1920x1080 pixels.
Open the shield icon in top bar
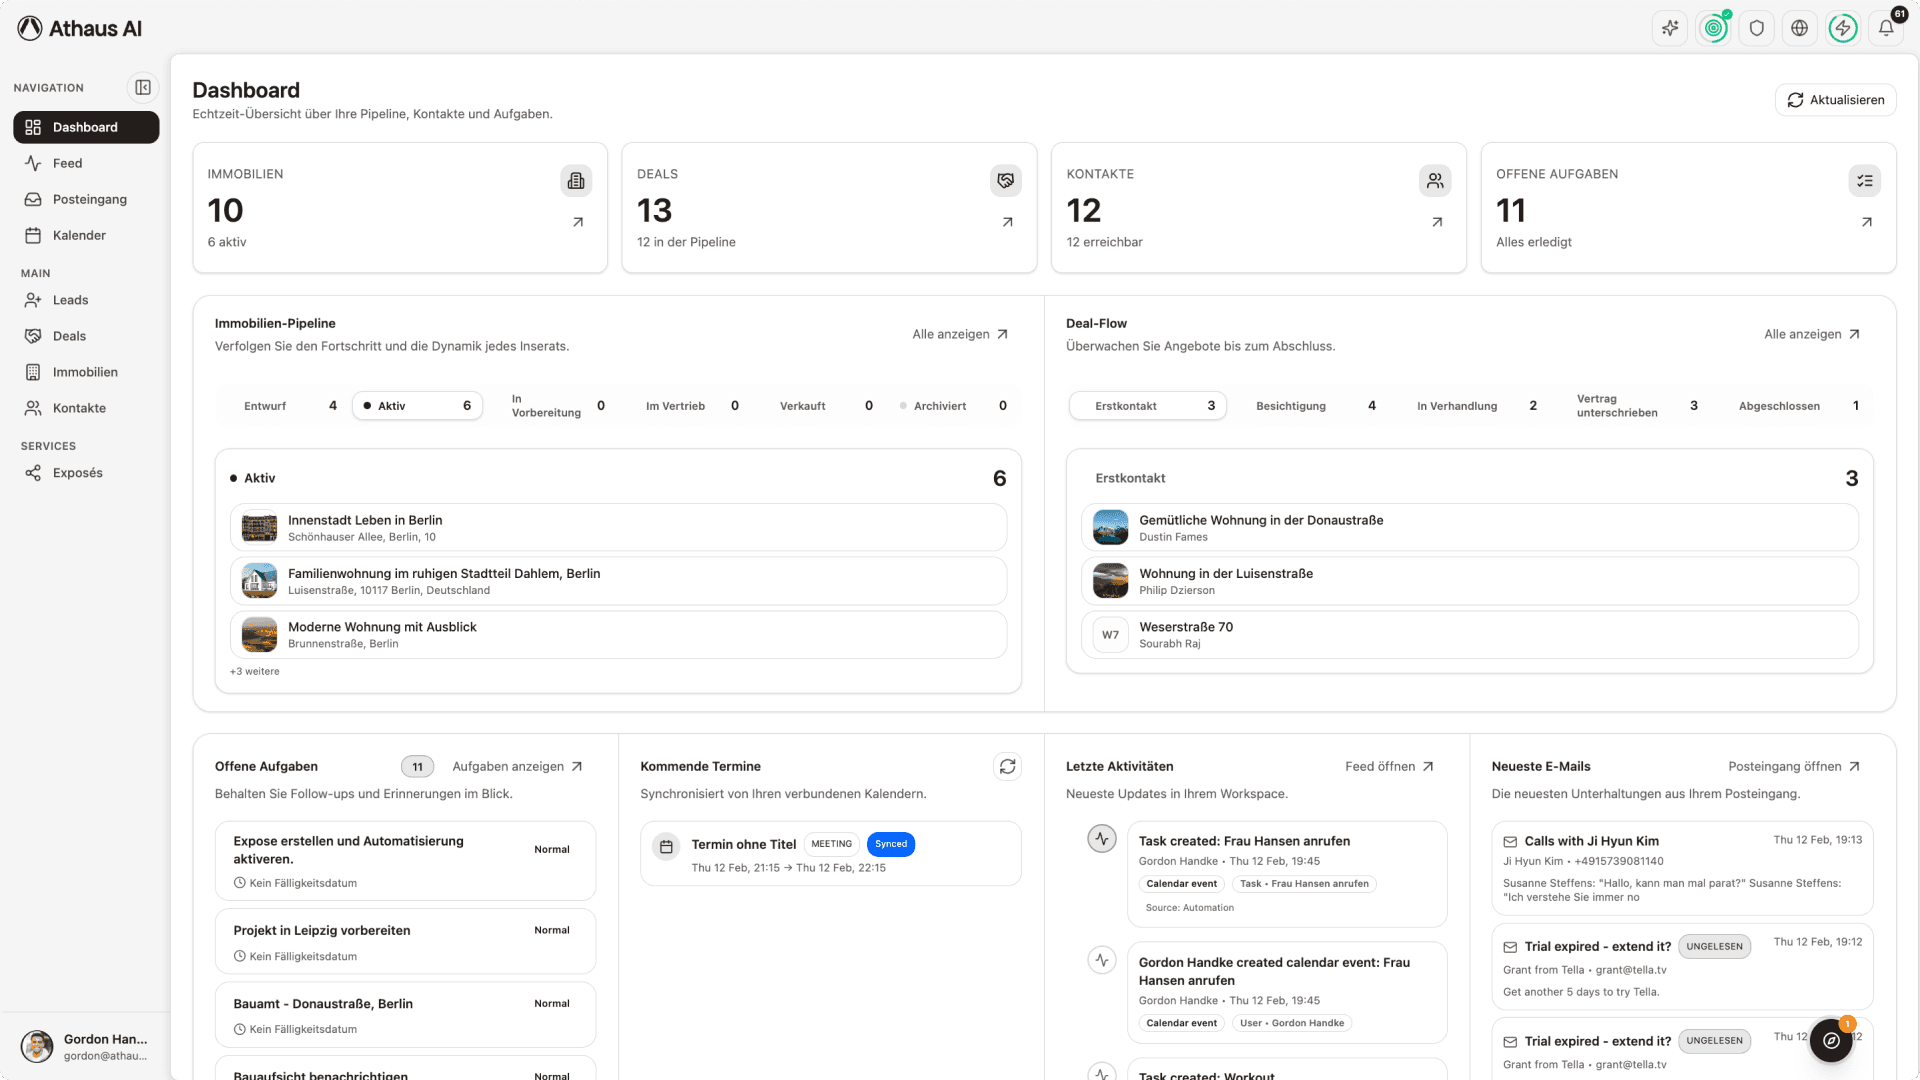pos(1757,28)
